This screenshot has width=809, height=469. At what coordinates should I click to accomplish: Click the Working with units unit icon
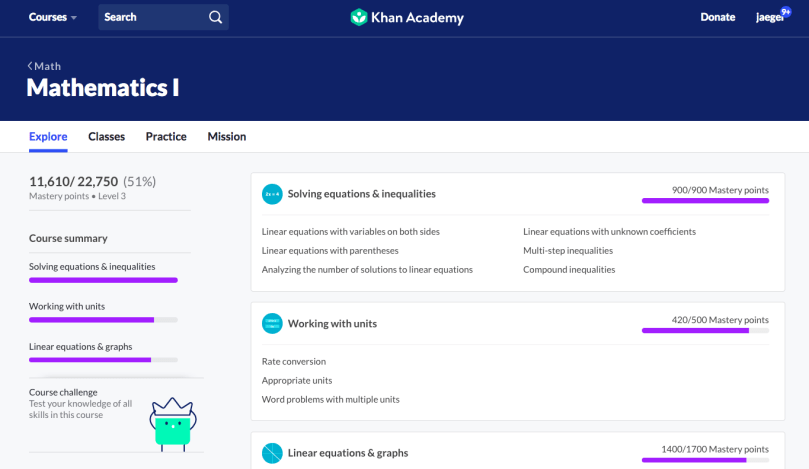272,324
